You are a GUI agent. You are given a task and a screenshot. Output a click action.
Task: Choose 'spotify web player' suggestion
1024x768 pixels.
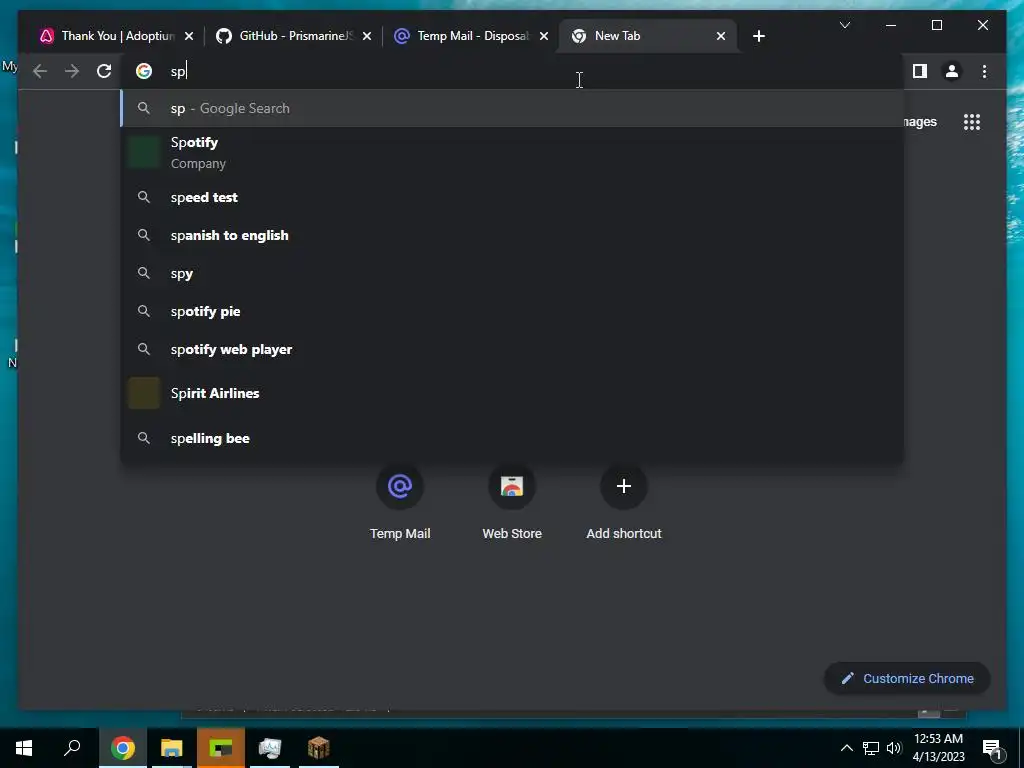[x=513, y=349]
